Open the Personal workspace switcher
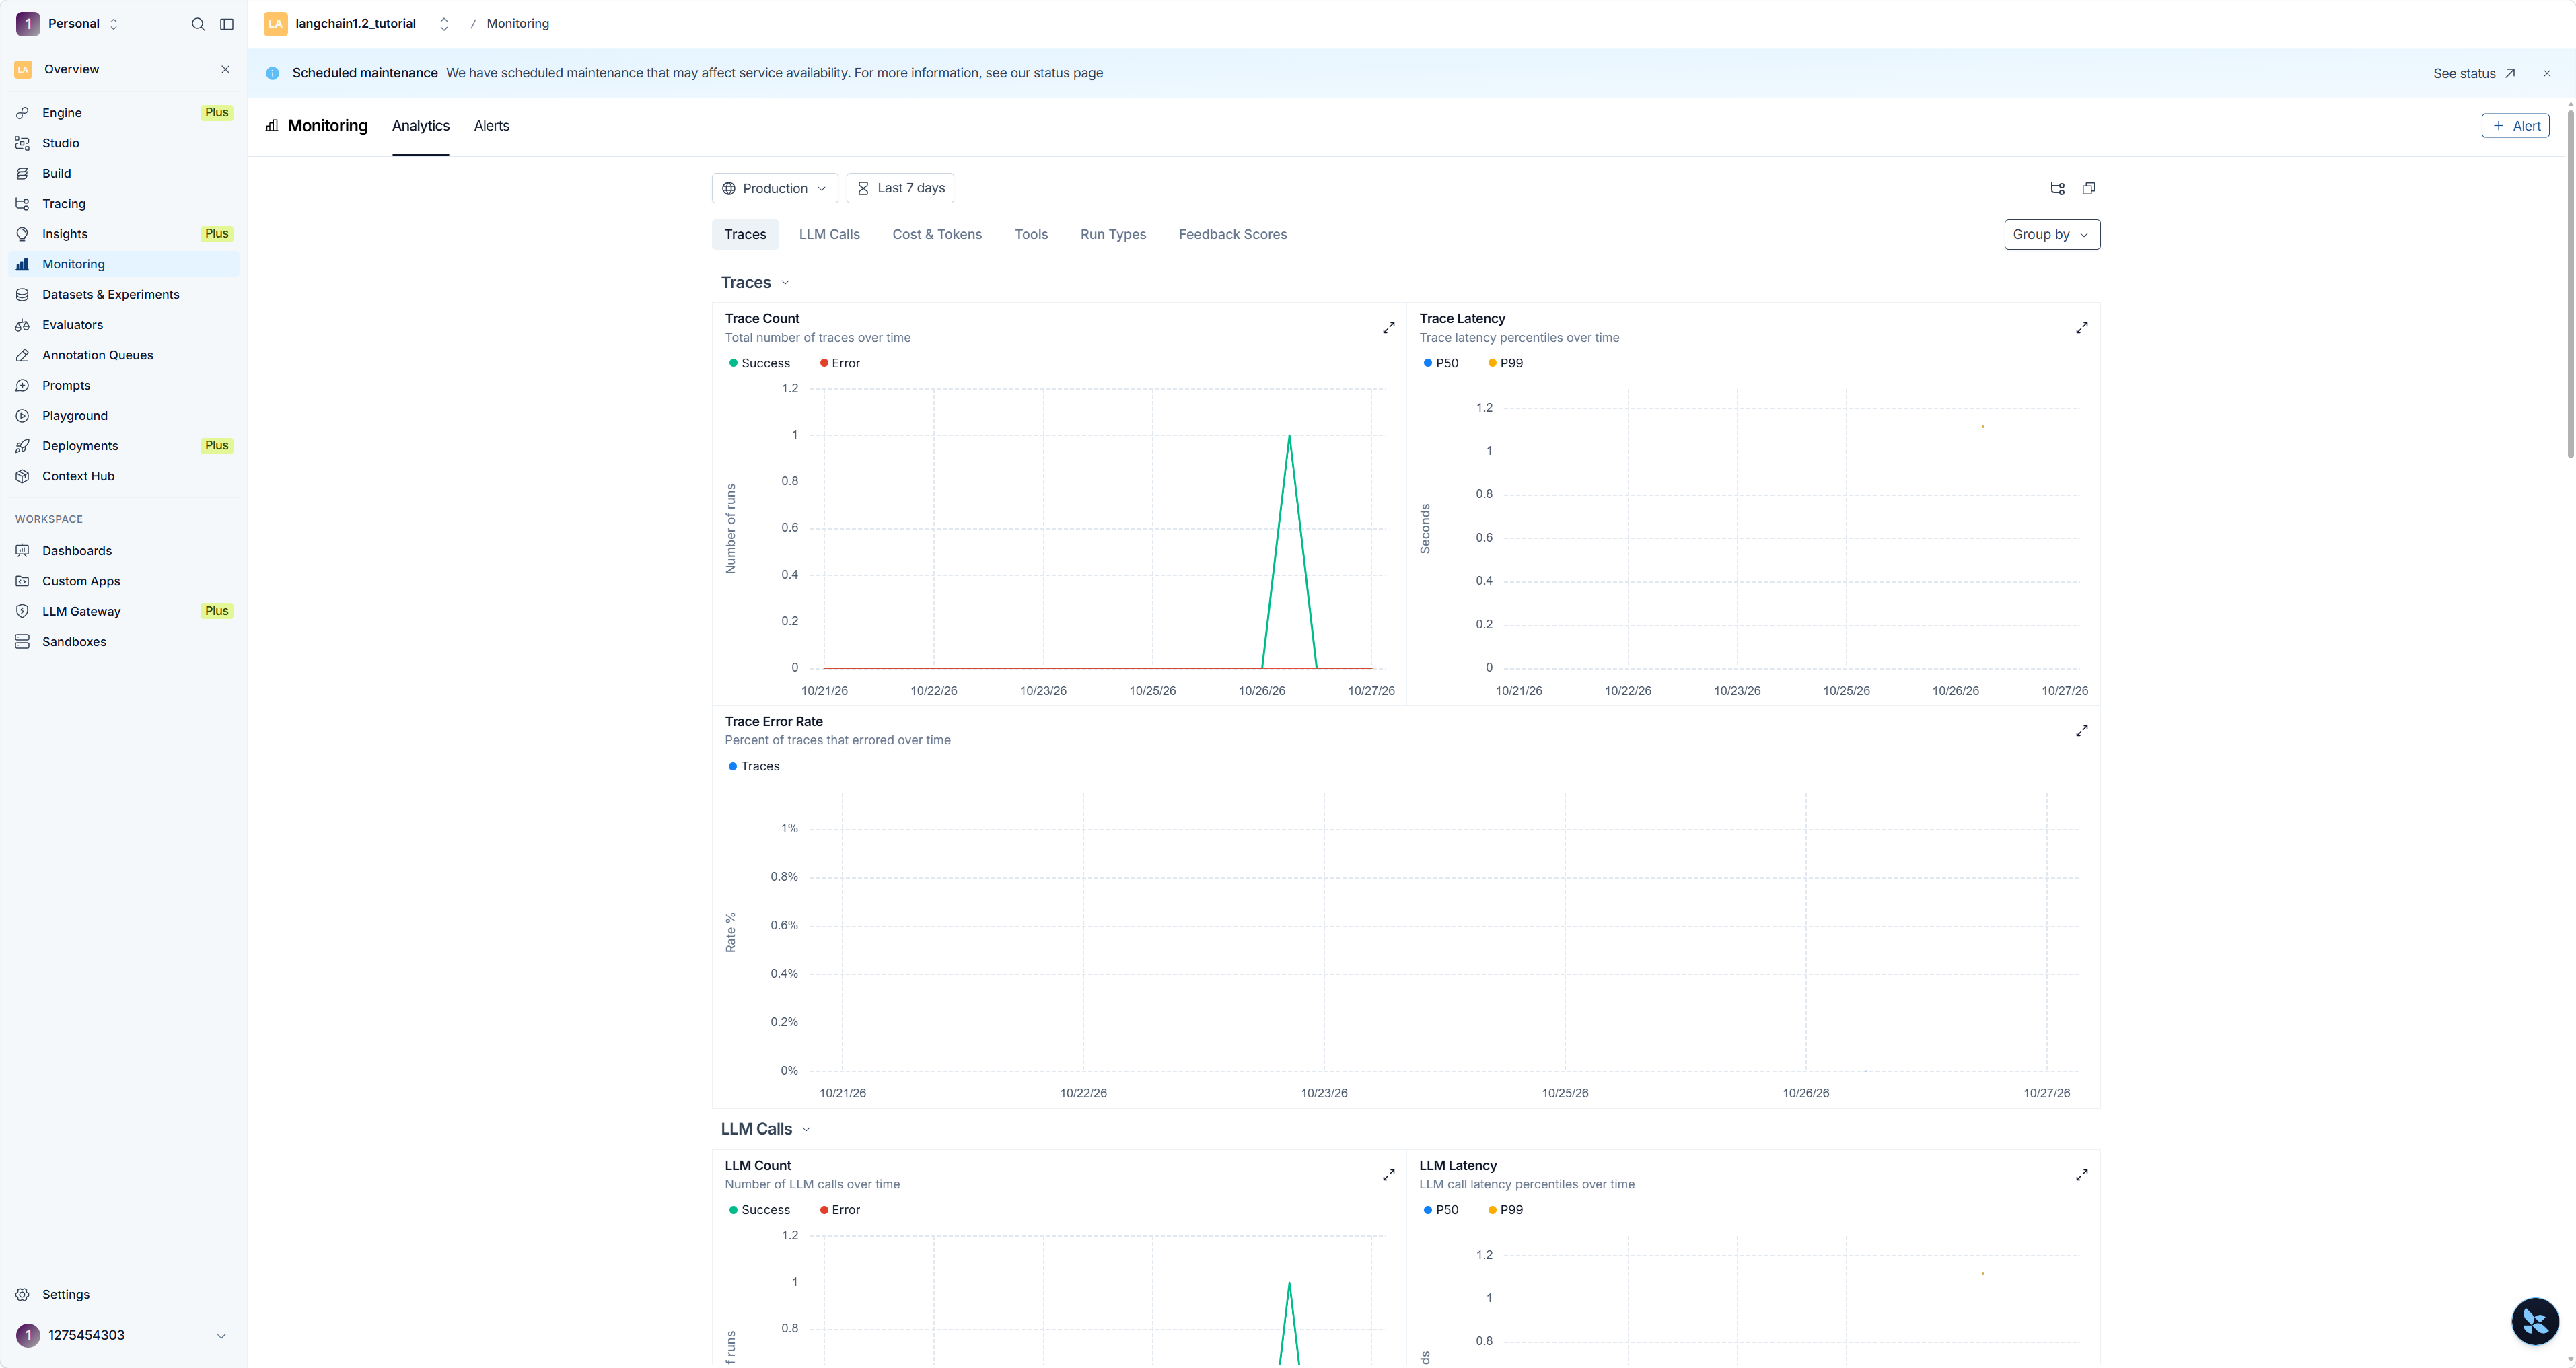2576x1368 pixels. [x=68, y=24]
